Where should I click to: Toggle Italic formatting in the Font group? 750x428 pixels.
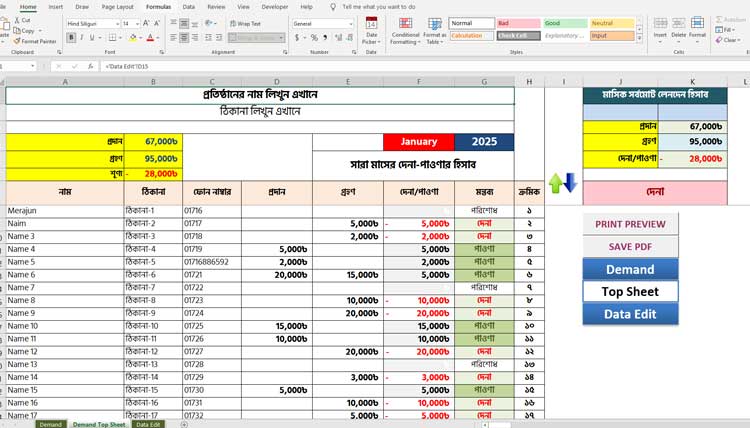pos(81,38)
